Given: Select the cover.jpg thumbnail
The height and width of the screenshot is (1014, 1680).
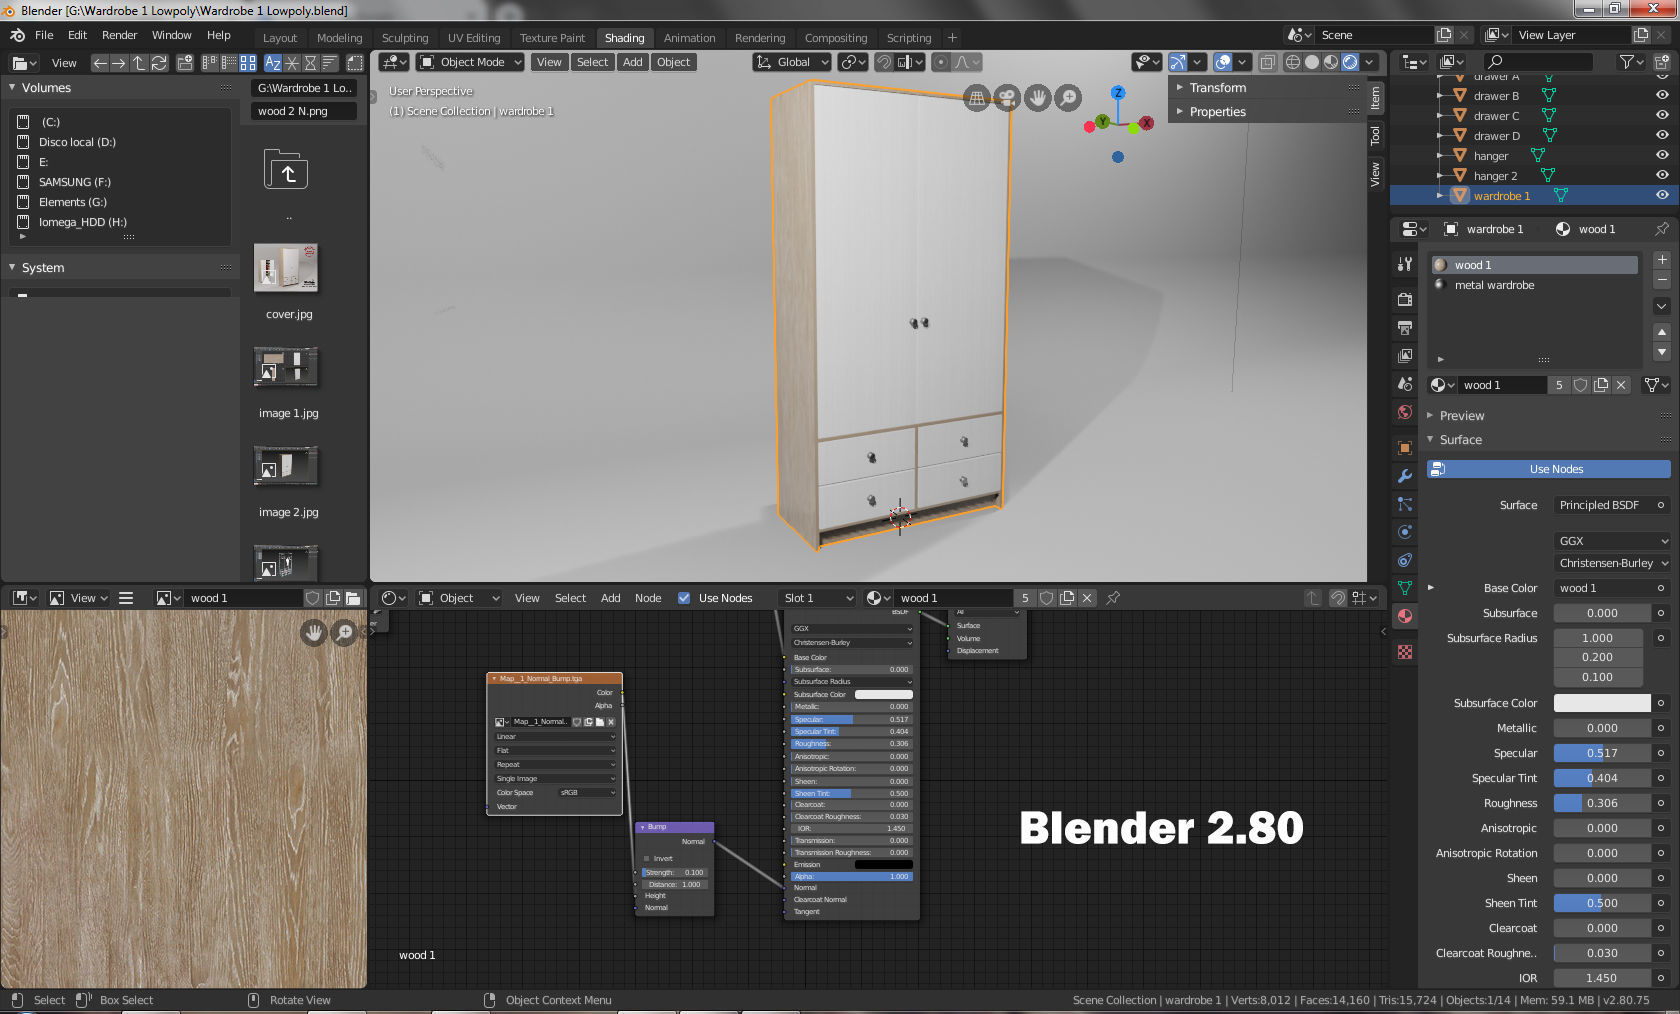Looking at the screenshot, I should (286, 268).
